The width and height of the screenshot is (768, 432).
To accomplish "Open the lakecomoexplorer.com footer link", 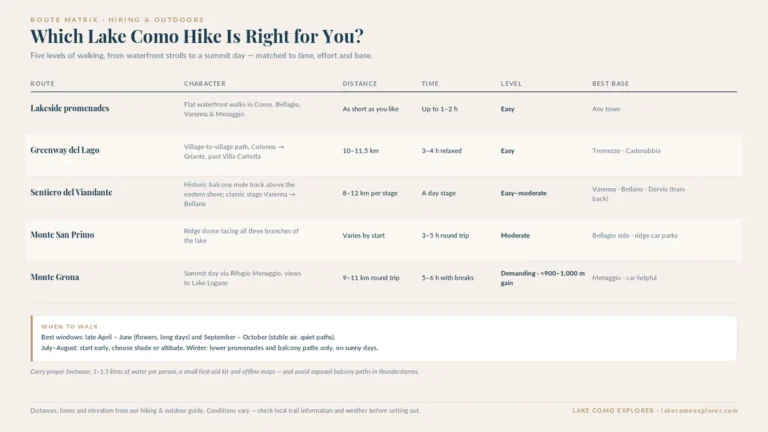I will 699,410.
